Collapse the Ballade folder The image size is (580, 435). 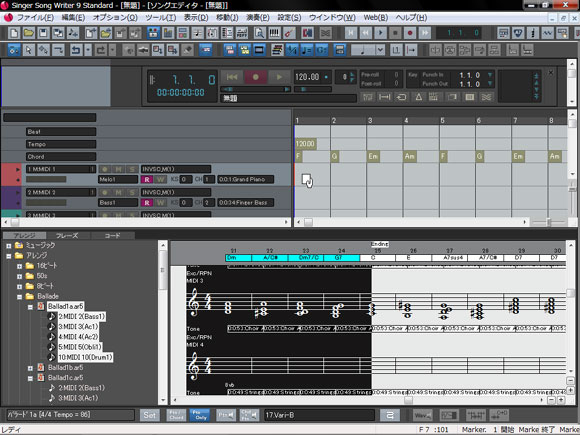pos(20,297)
